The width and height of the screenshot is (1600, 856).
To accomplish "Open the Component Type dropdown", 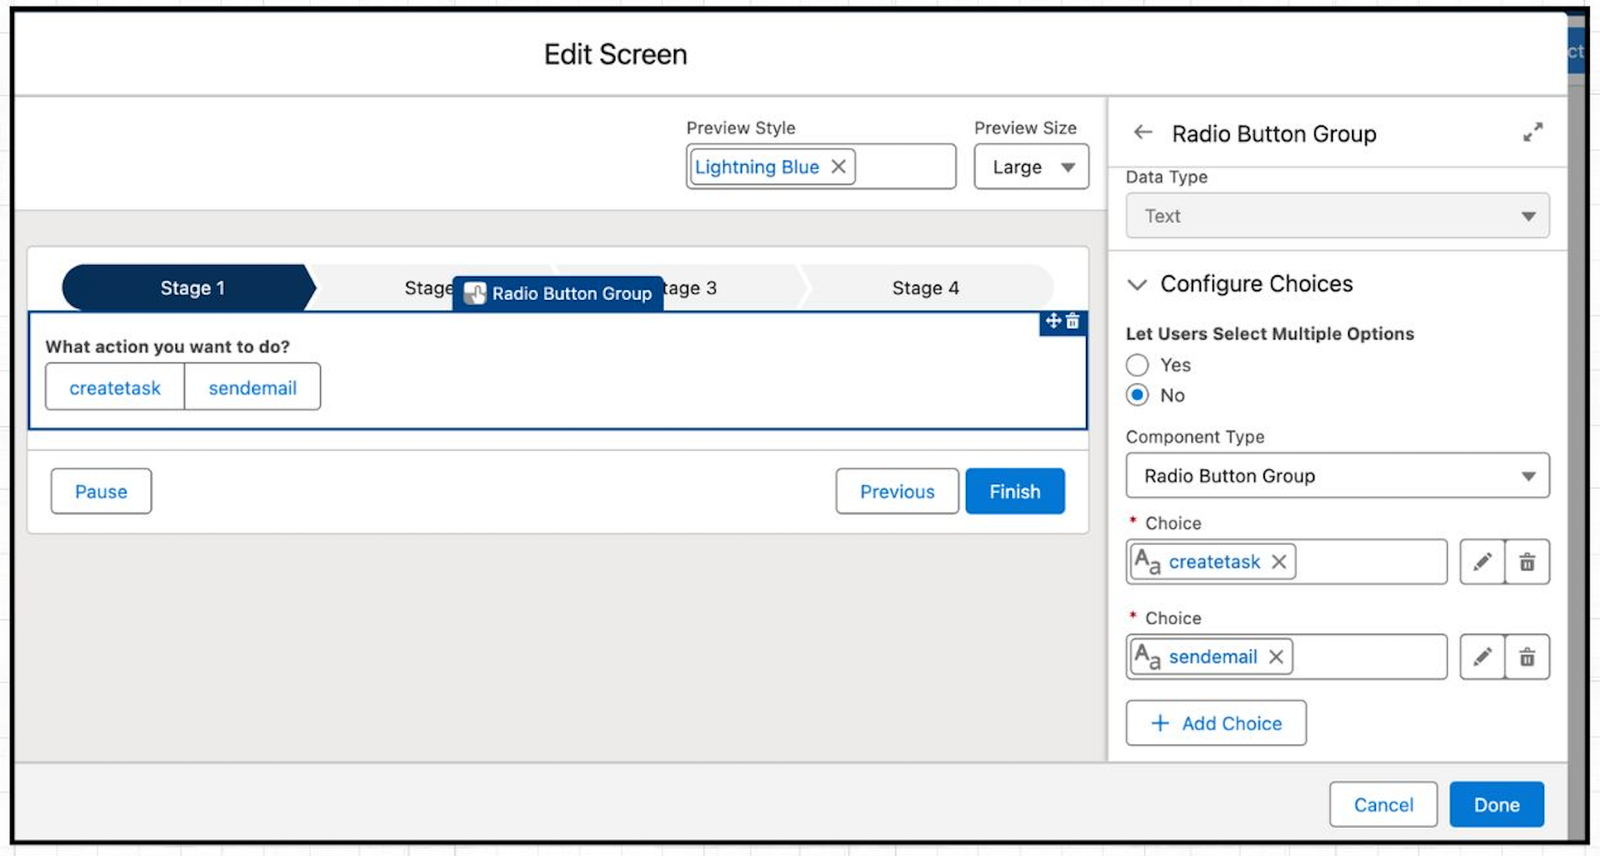I will click(x=1337, y=476).
